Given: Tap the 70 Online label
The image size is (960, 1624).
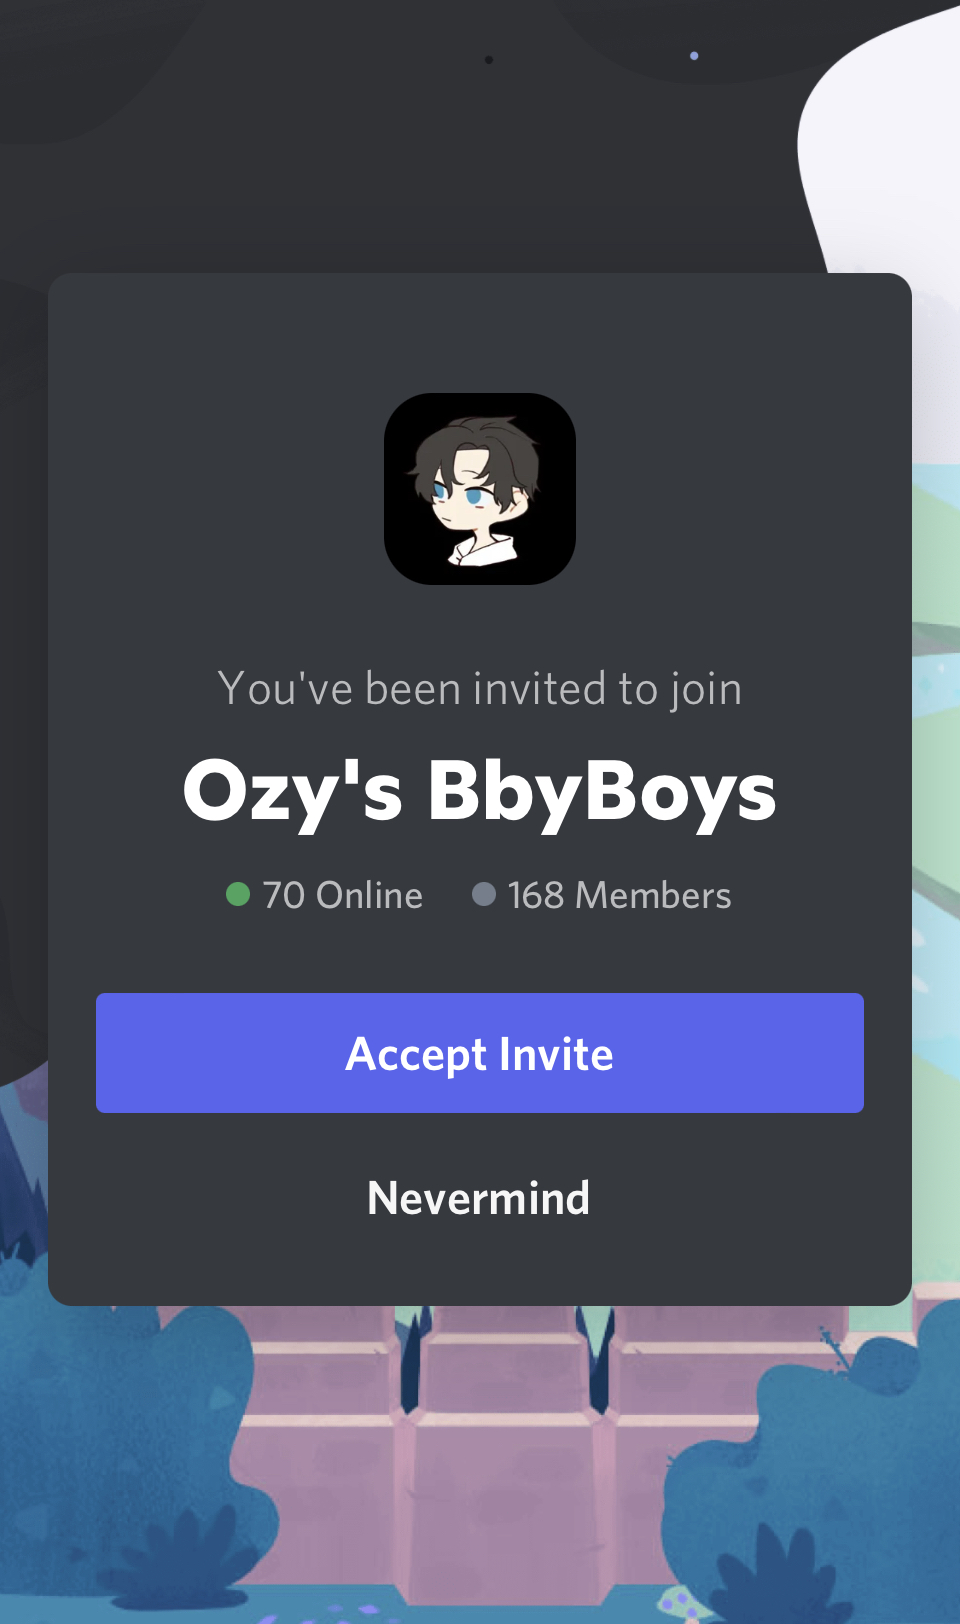Looking at the screenshot, I should (x=342, y=895).
